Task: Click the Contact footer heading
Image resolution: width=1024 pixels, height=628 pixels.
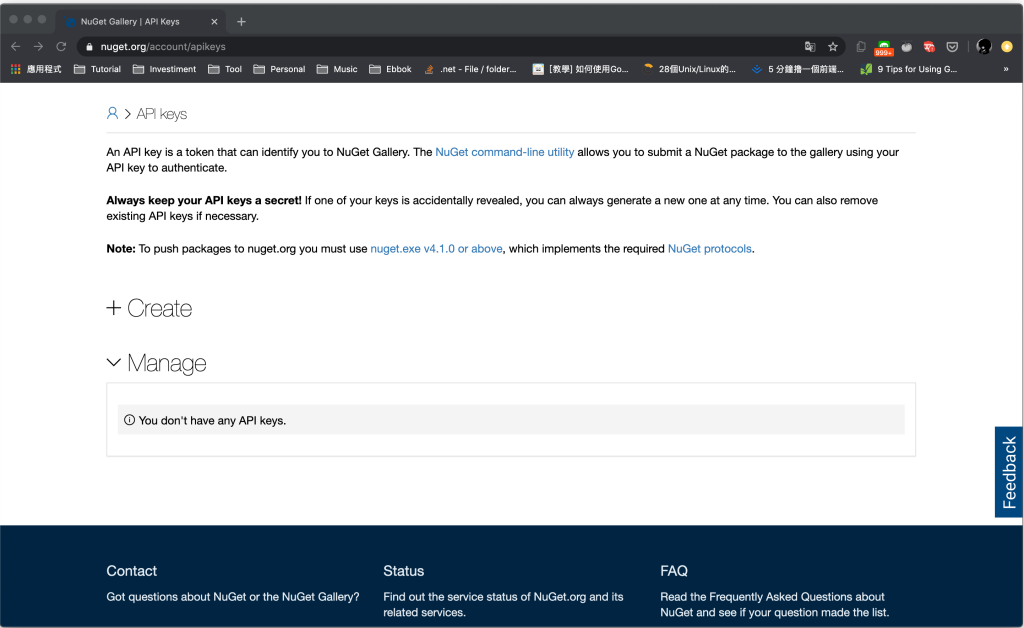Action: coord(131,571)
